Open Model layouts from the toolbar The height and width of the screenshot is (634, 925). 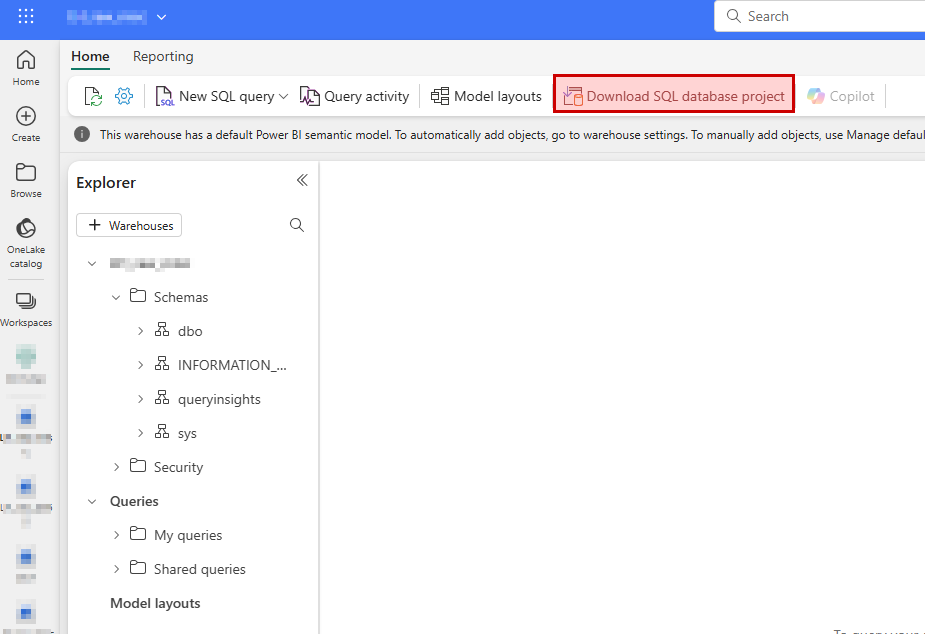(486, 96)
